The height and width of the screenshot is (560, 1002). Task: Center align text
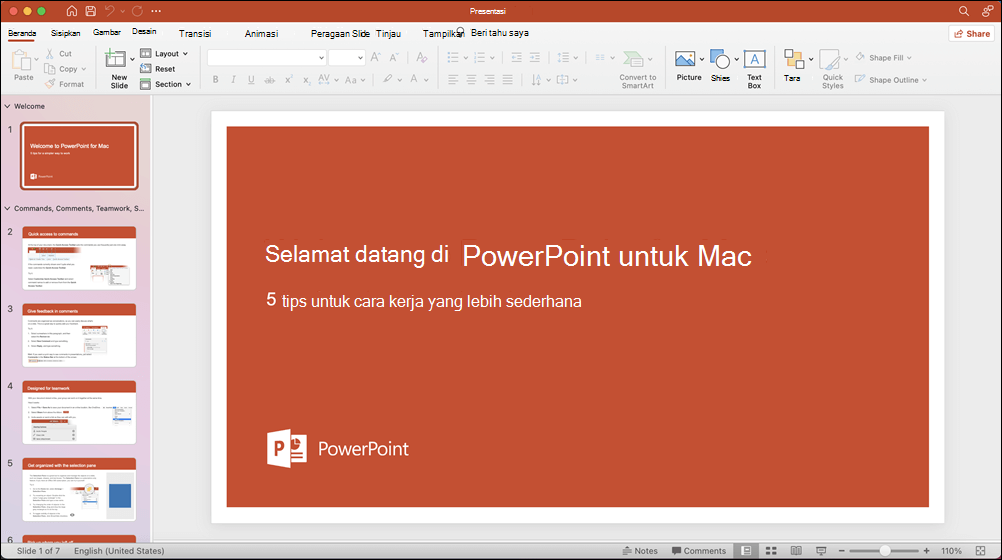pos(471,80)
